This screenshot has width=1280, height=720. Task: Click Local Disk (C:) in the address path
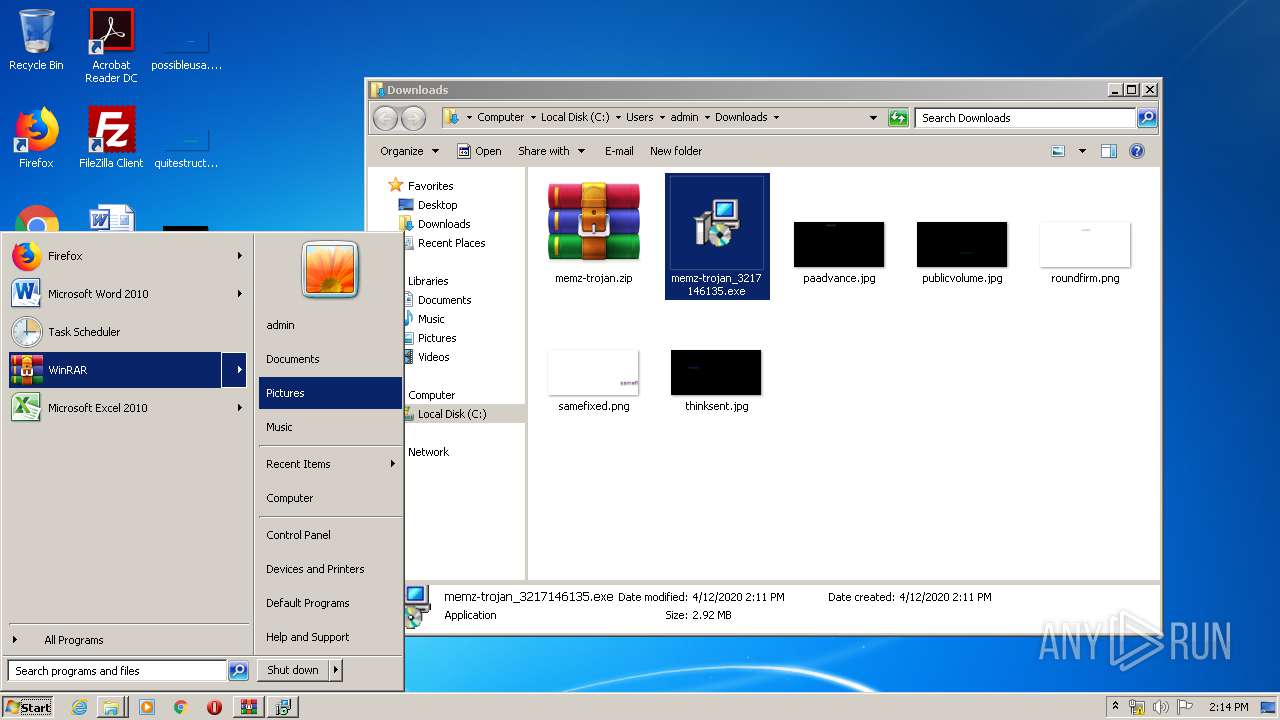[x=575, y=117]
